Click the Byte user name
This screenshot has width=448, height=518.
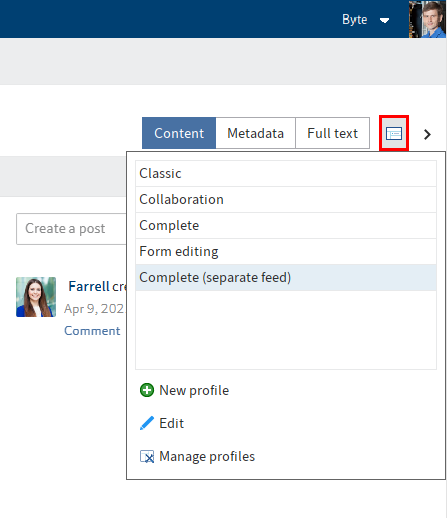pos(354,20)
